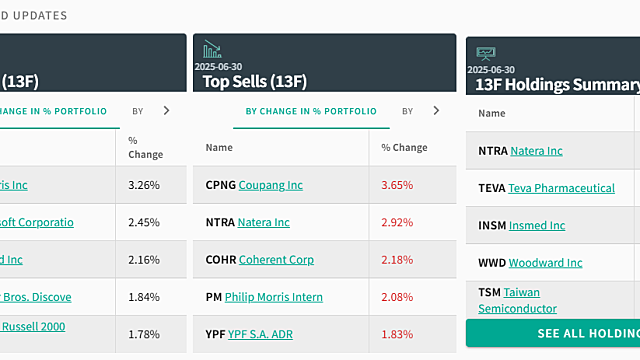Open Natera Inc link in Top Sells
The height and width of the screenshot is (360, 640).
(x=264, y=222)
